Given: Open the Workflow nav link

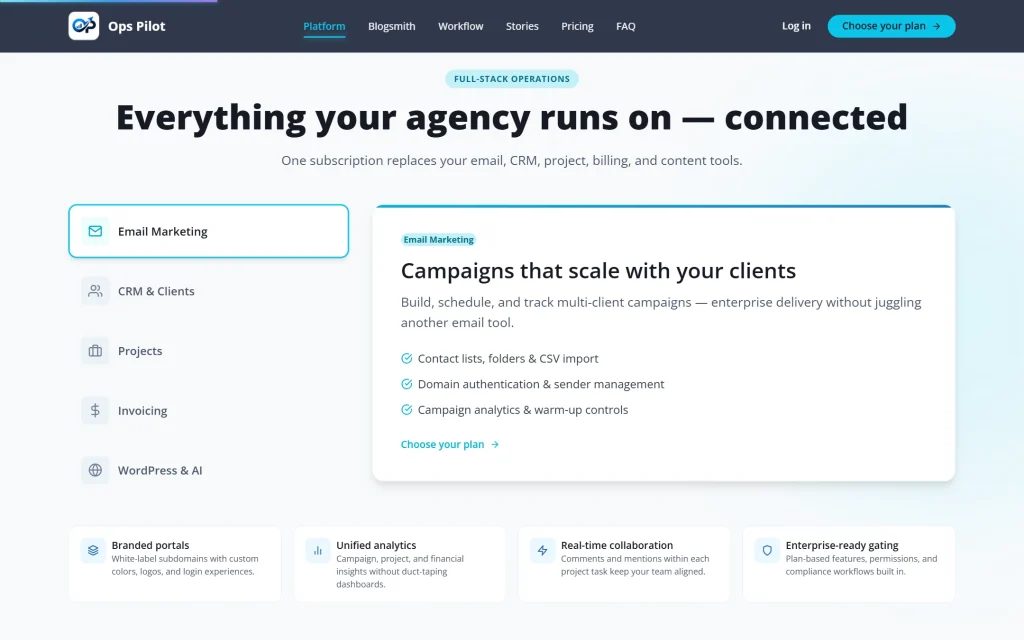Looking at the screenshot, I should 460,26.
